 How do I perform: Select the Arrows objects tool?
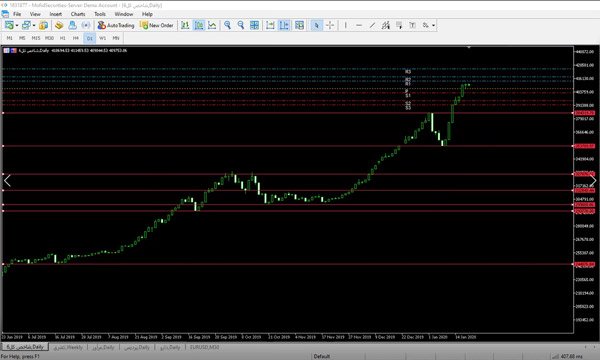(426, 25)
